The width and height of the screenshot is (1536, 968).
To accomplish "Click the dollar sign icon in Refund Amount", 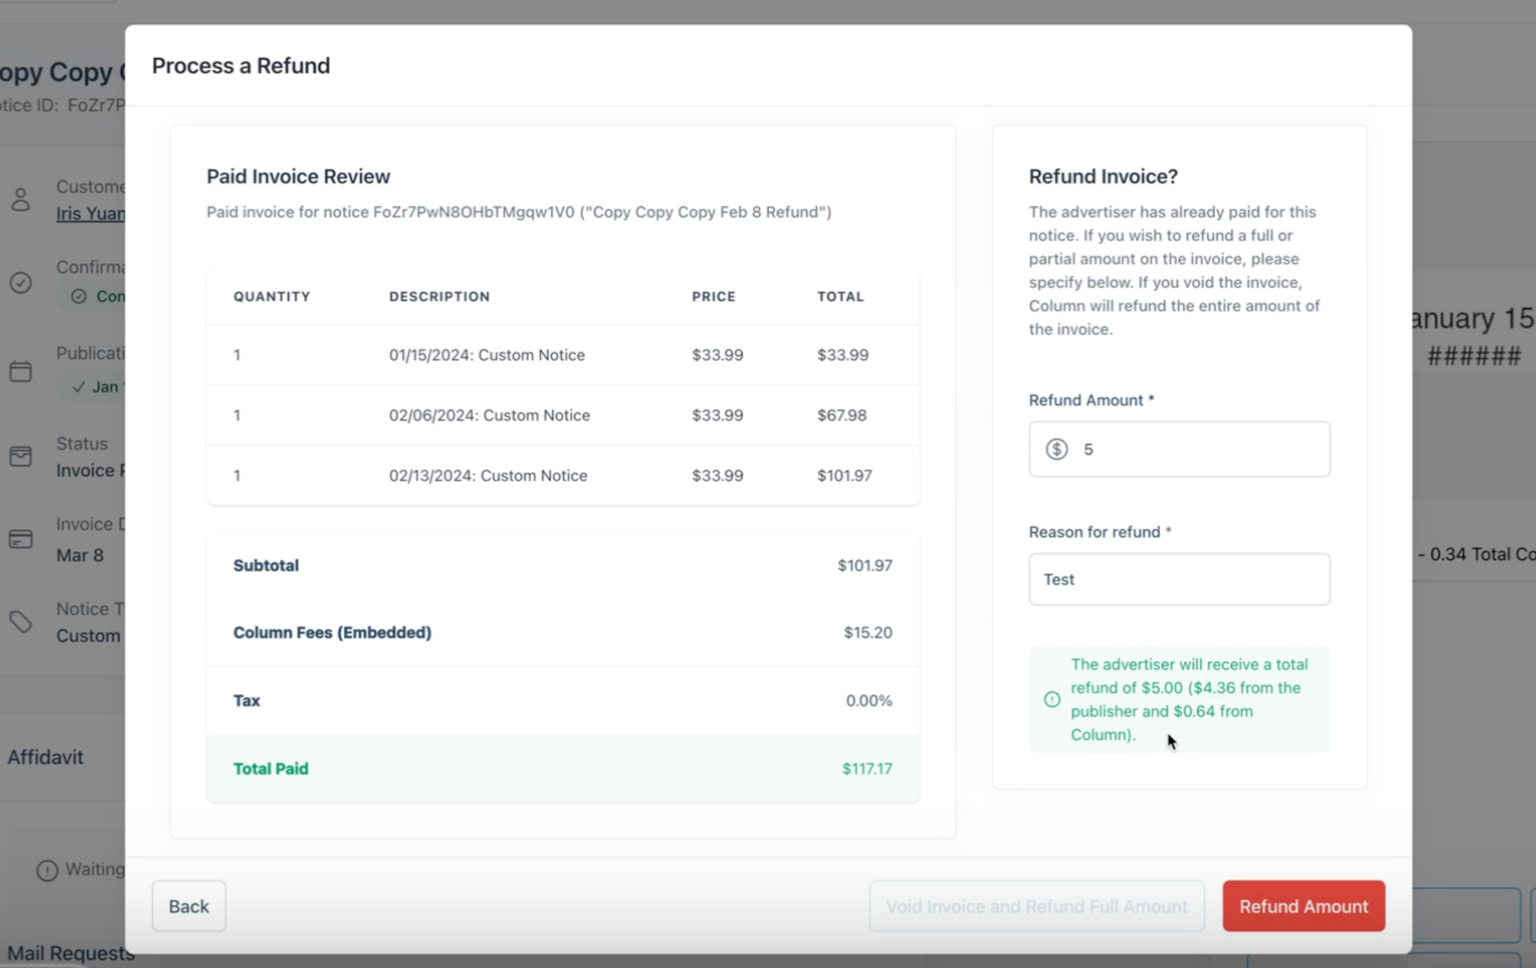I will [x=1056, y=449].
